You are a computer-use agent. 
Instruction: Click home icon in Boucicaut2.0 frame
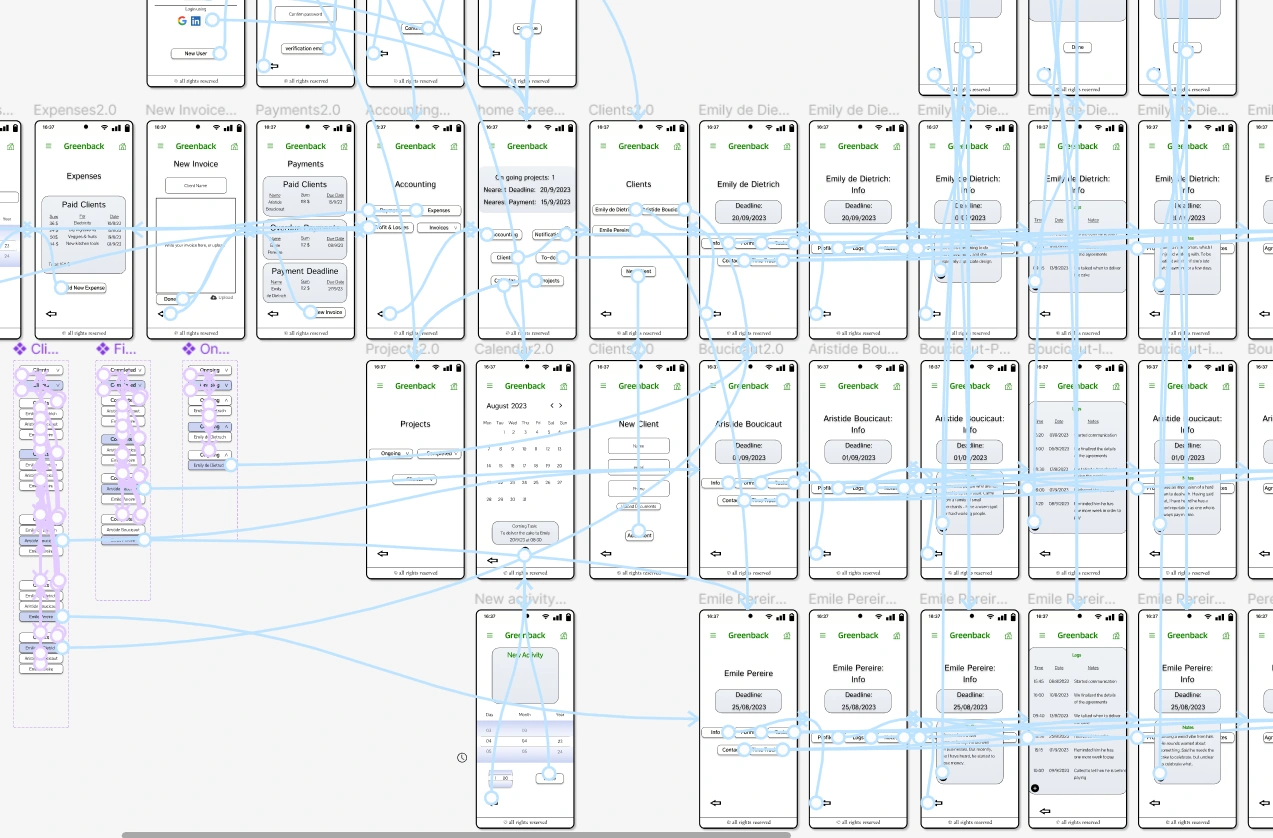[x=787, y=386]
